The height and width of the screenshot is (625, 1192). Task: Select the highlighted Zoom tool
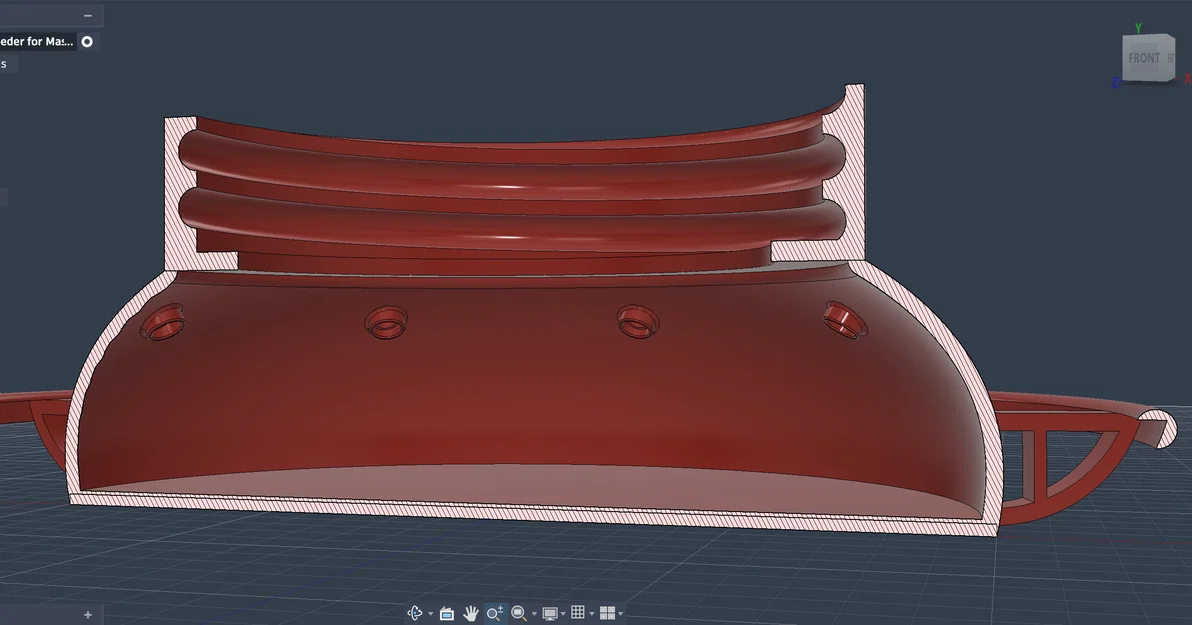tap(495, 613)
